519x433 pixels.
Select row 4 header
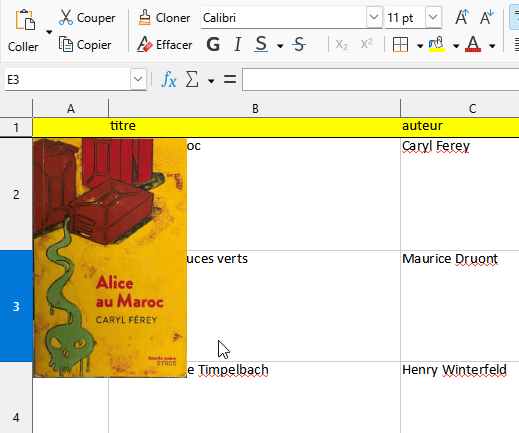point(16,398)
